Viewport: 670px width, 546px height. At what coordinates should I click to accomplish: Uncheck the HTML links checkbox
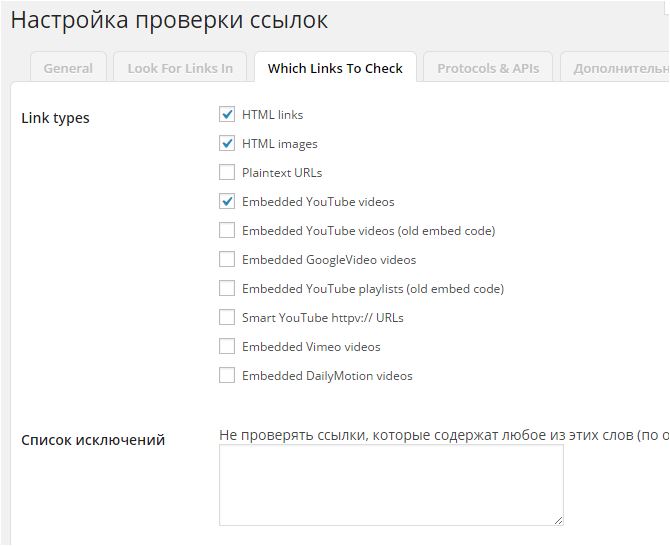(x=227, y=115)
